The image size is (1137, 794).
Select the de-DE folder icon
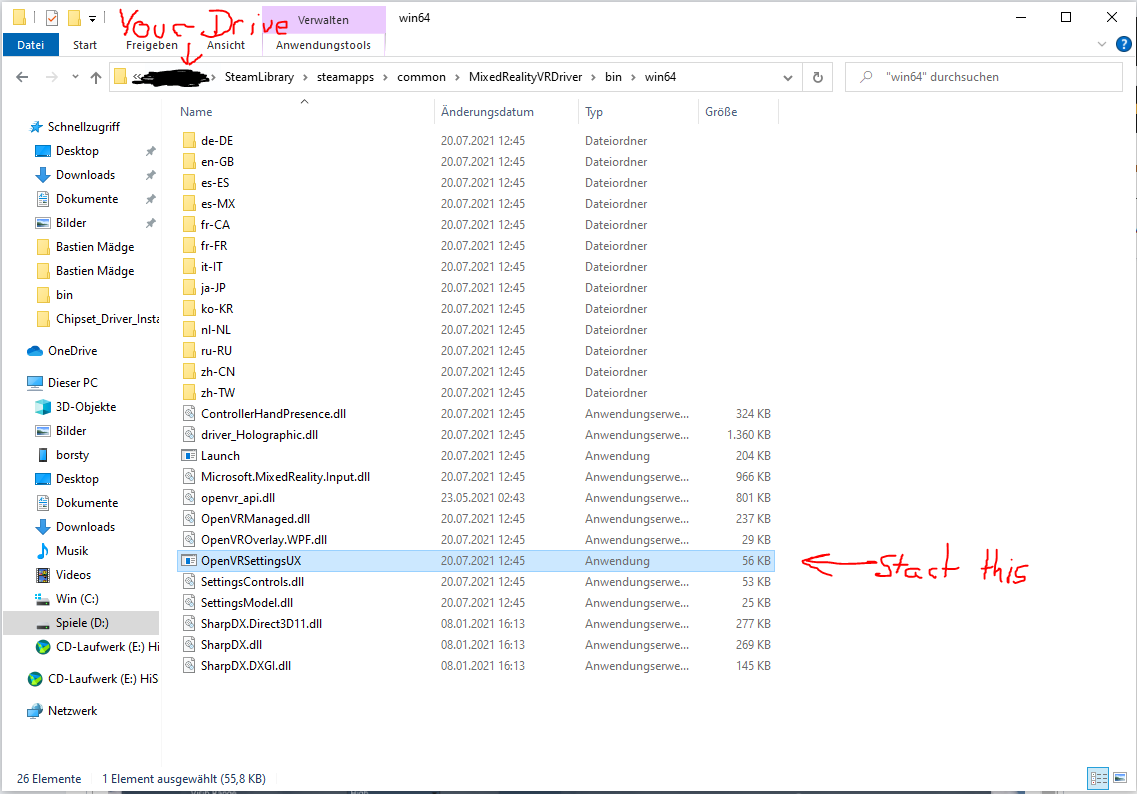pyautogui.click(x=189, y=141)
